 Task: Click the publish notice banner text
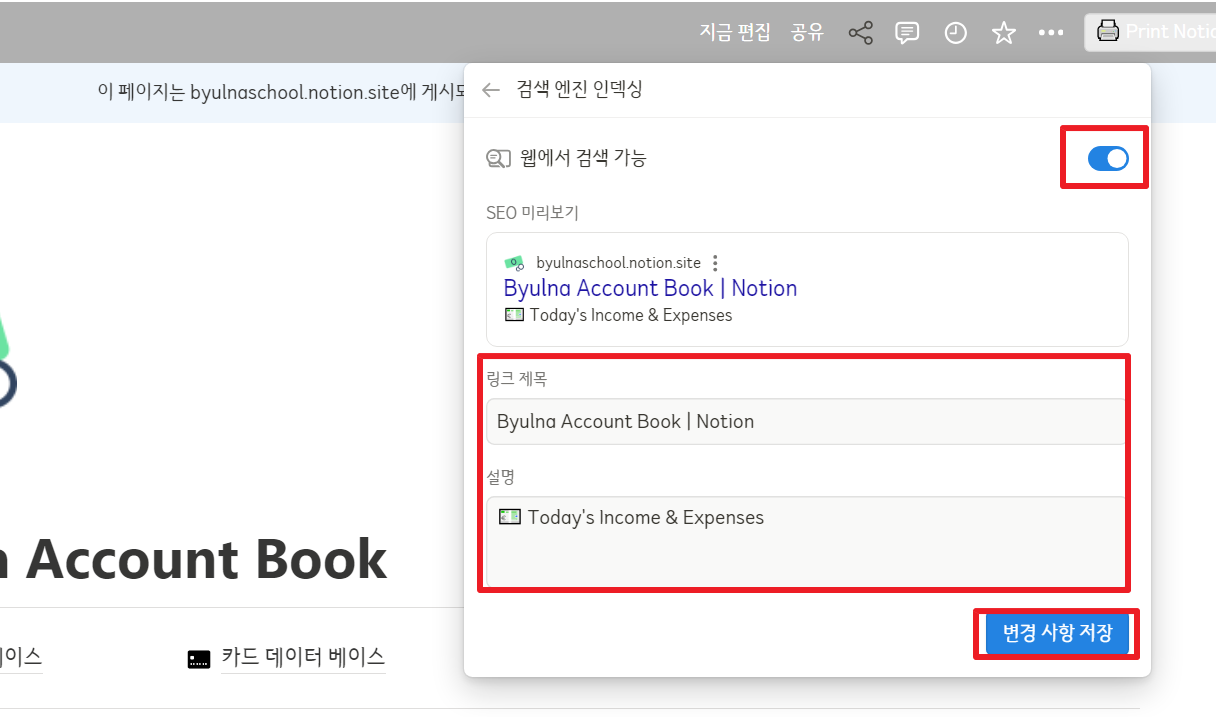pyautogui.click(x=283, y=92)
